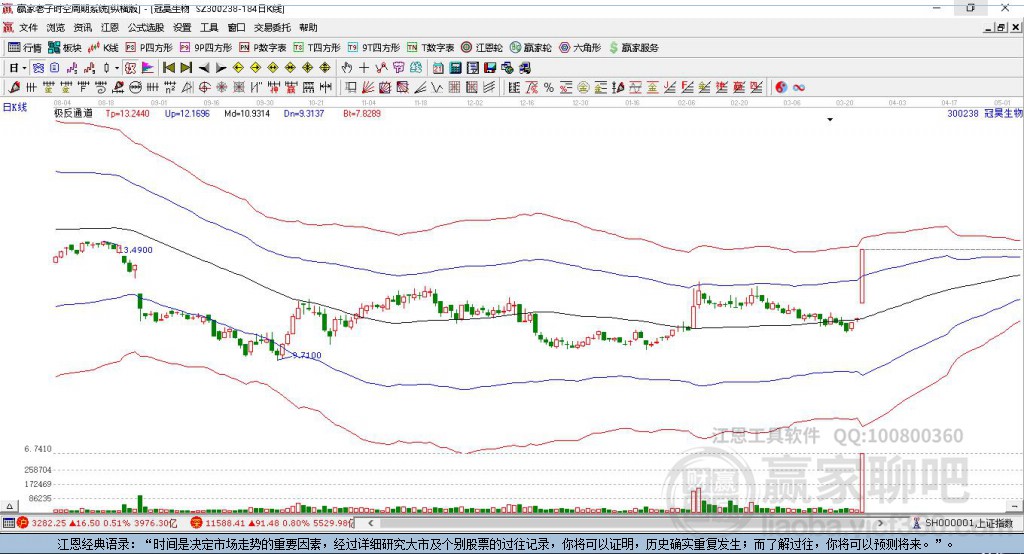Click the Dn=9.3137 channel value
1024x554 pixels.
[x=304, y=114]
